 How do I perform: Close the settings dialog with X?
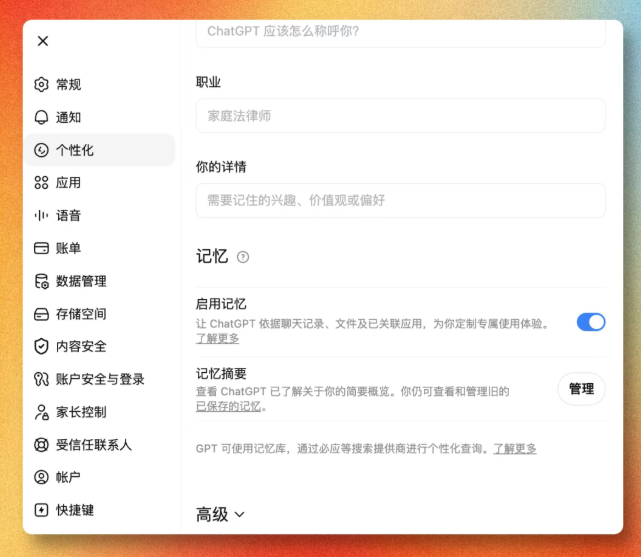(43, 41)
